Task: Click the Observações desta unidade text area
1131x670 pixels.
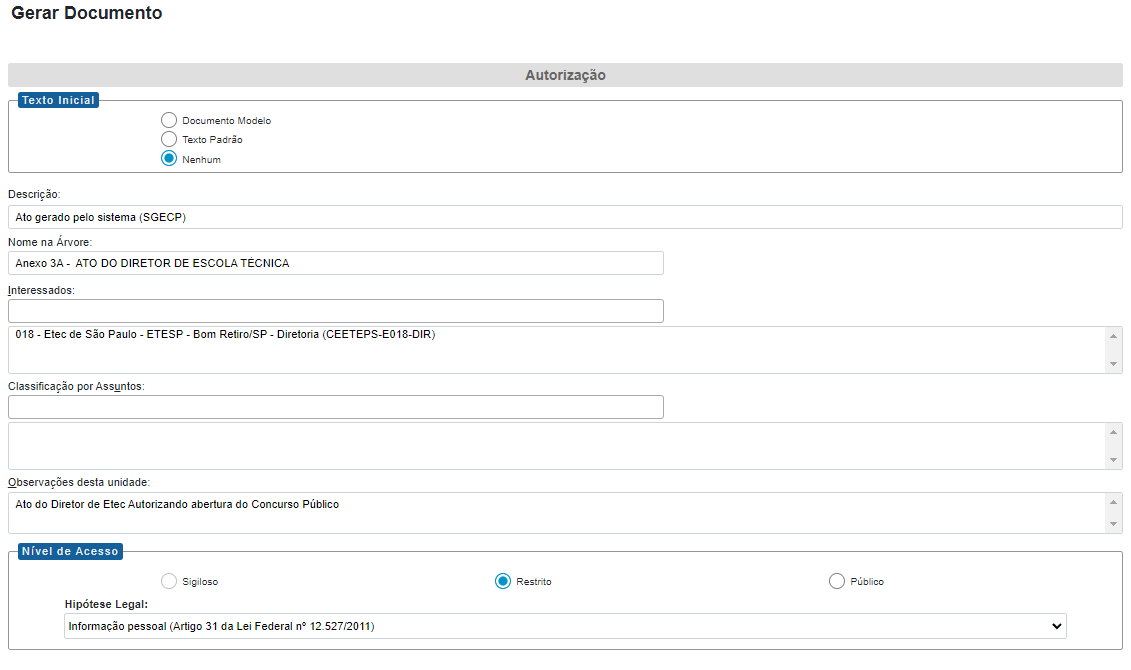Action: click(555, 513)
